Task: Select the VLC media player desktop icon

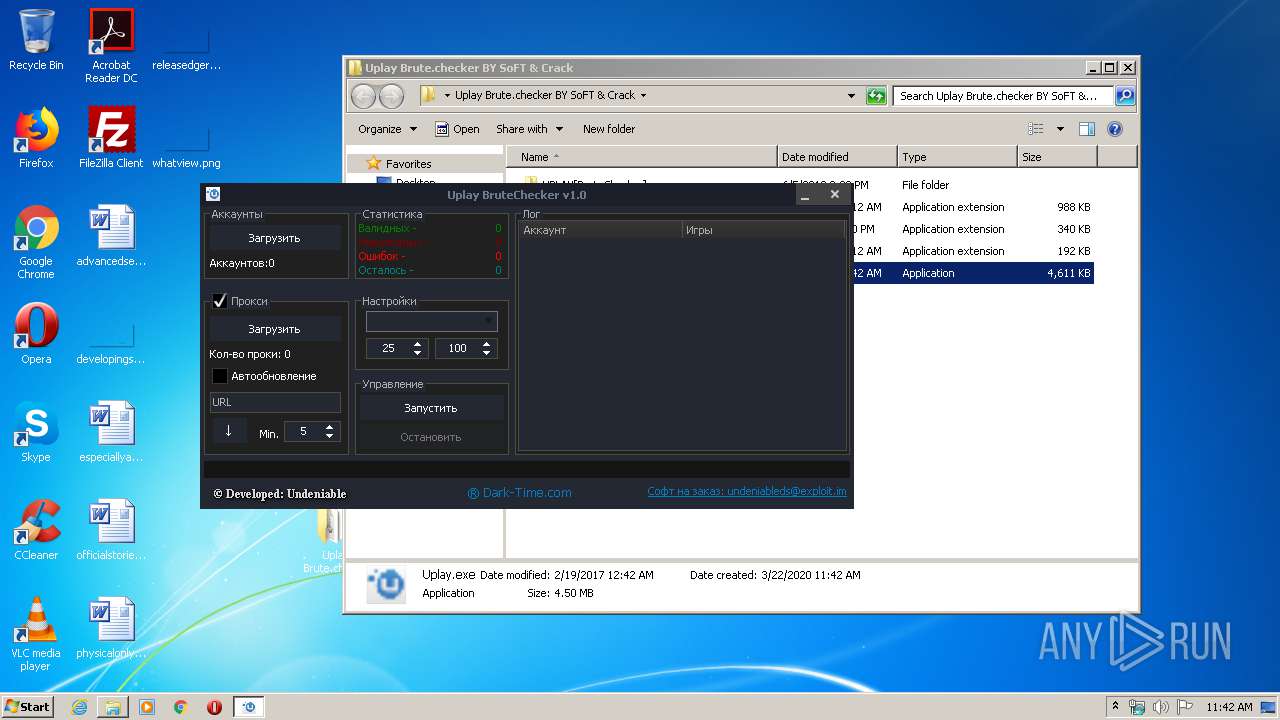Action: (36, 634)
